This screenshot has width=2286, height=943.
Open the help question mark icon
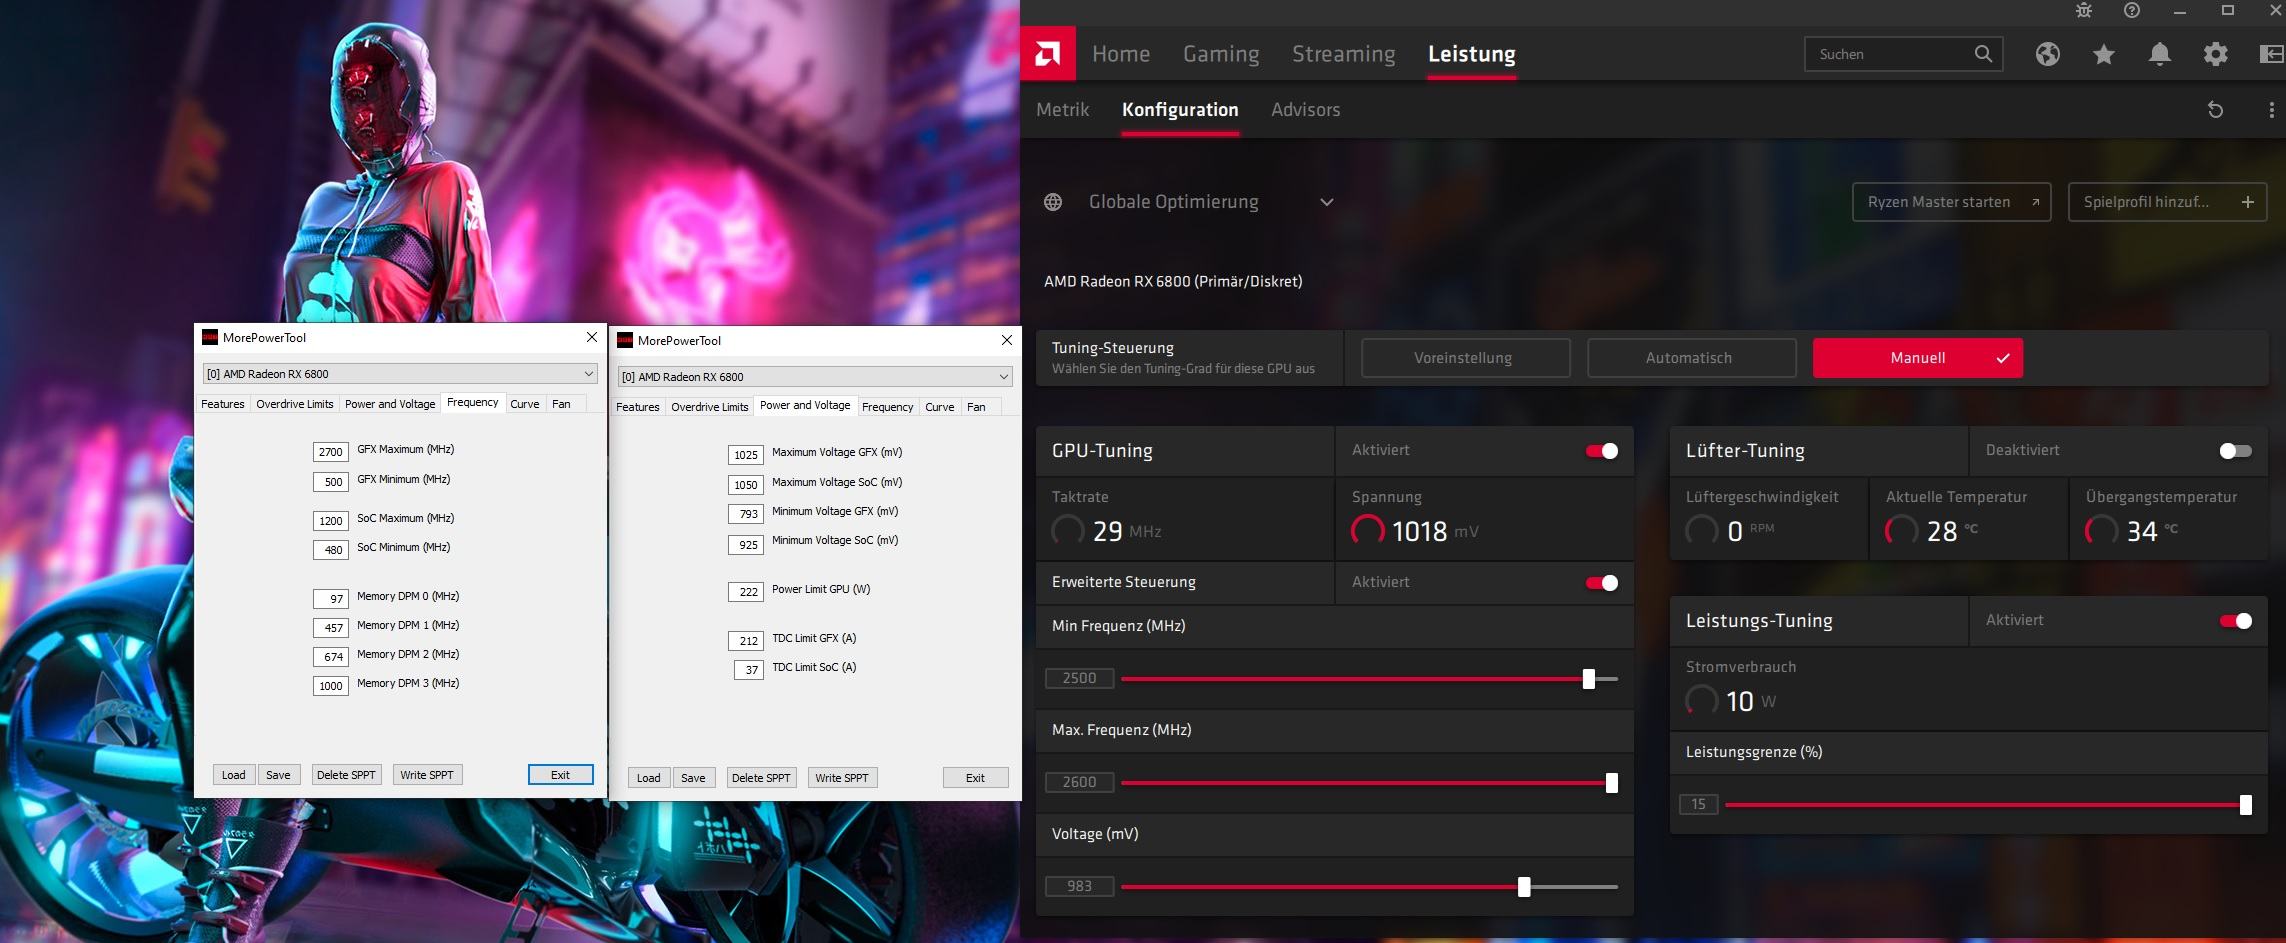point(2132,10)
